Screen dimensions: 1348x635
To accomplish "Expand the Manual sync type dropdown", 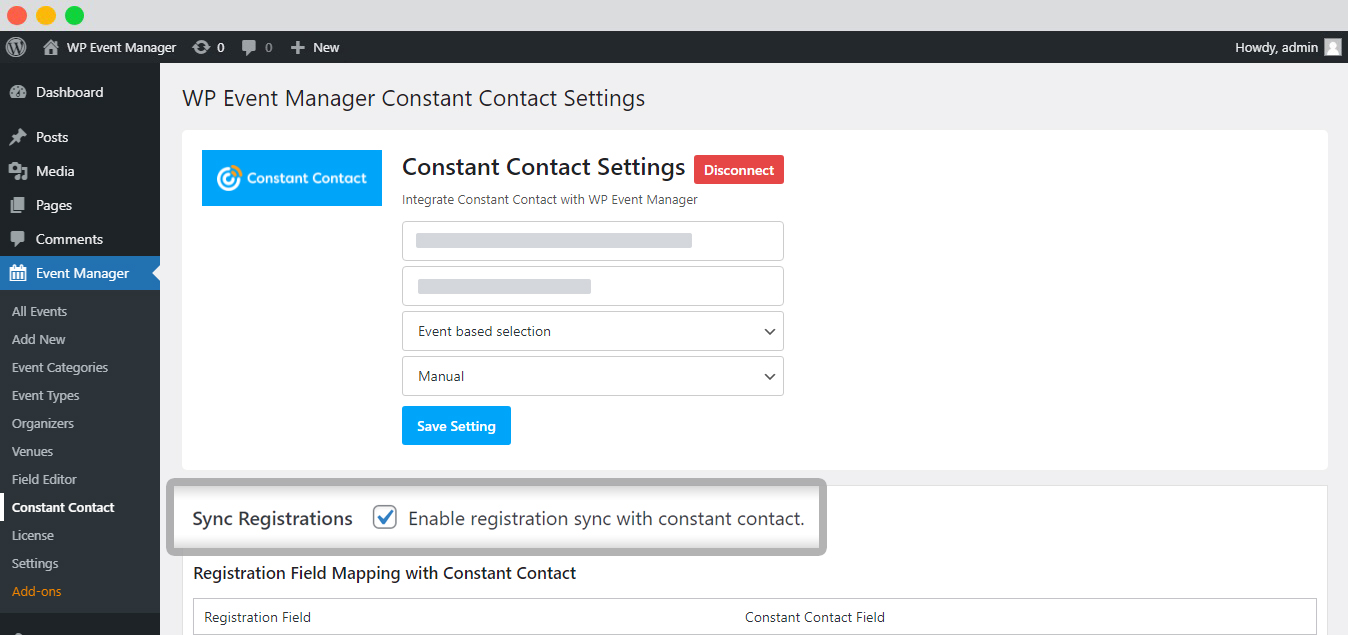I will point(593,376).
